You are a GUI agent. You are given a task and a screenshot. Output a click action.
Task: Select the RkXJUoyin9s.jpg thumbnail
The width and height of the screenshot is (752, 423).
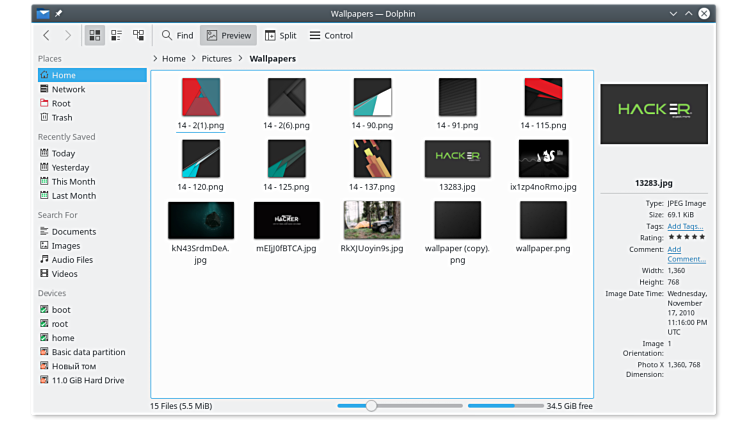click(371, 220)
